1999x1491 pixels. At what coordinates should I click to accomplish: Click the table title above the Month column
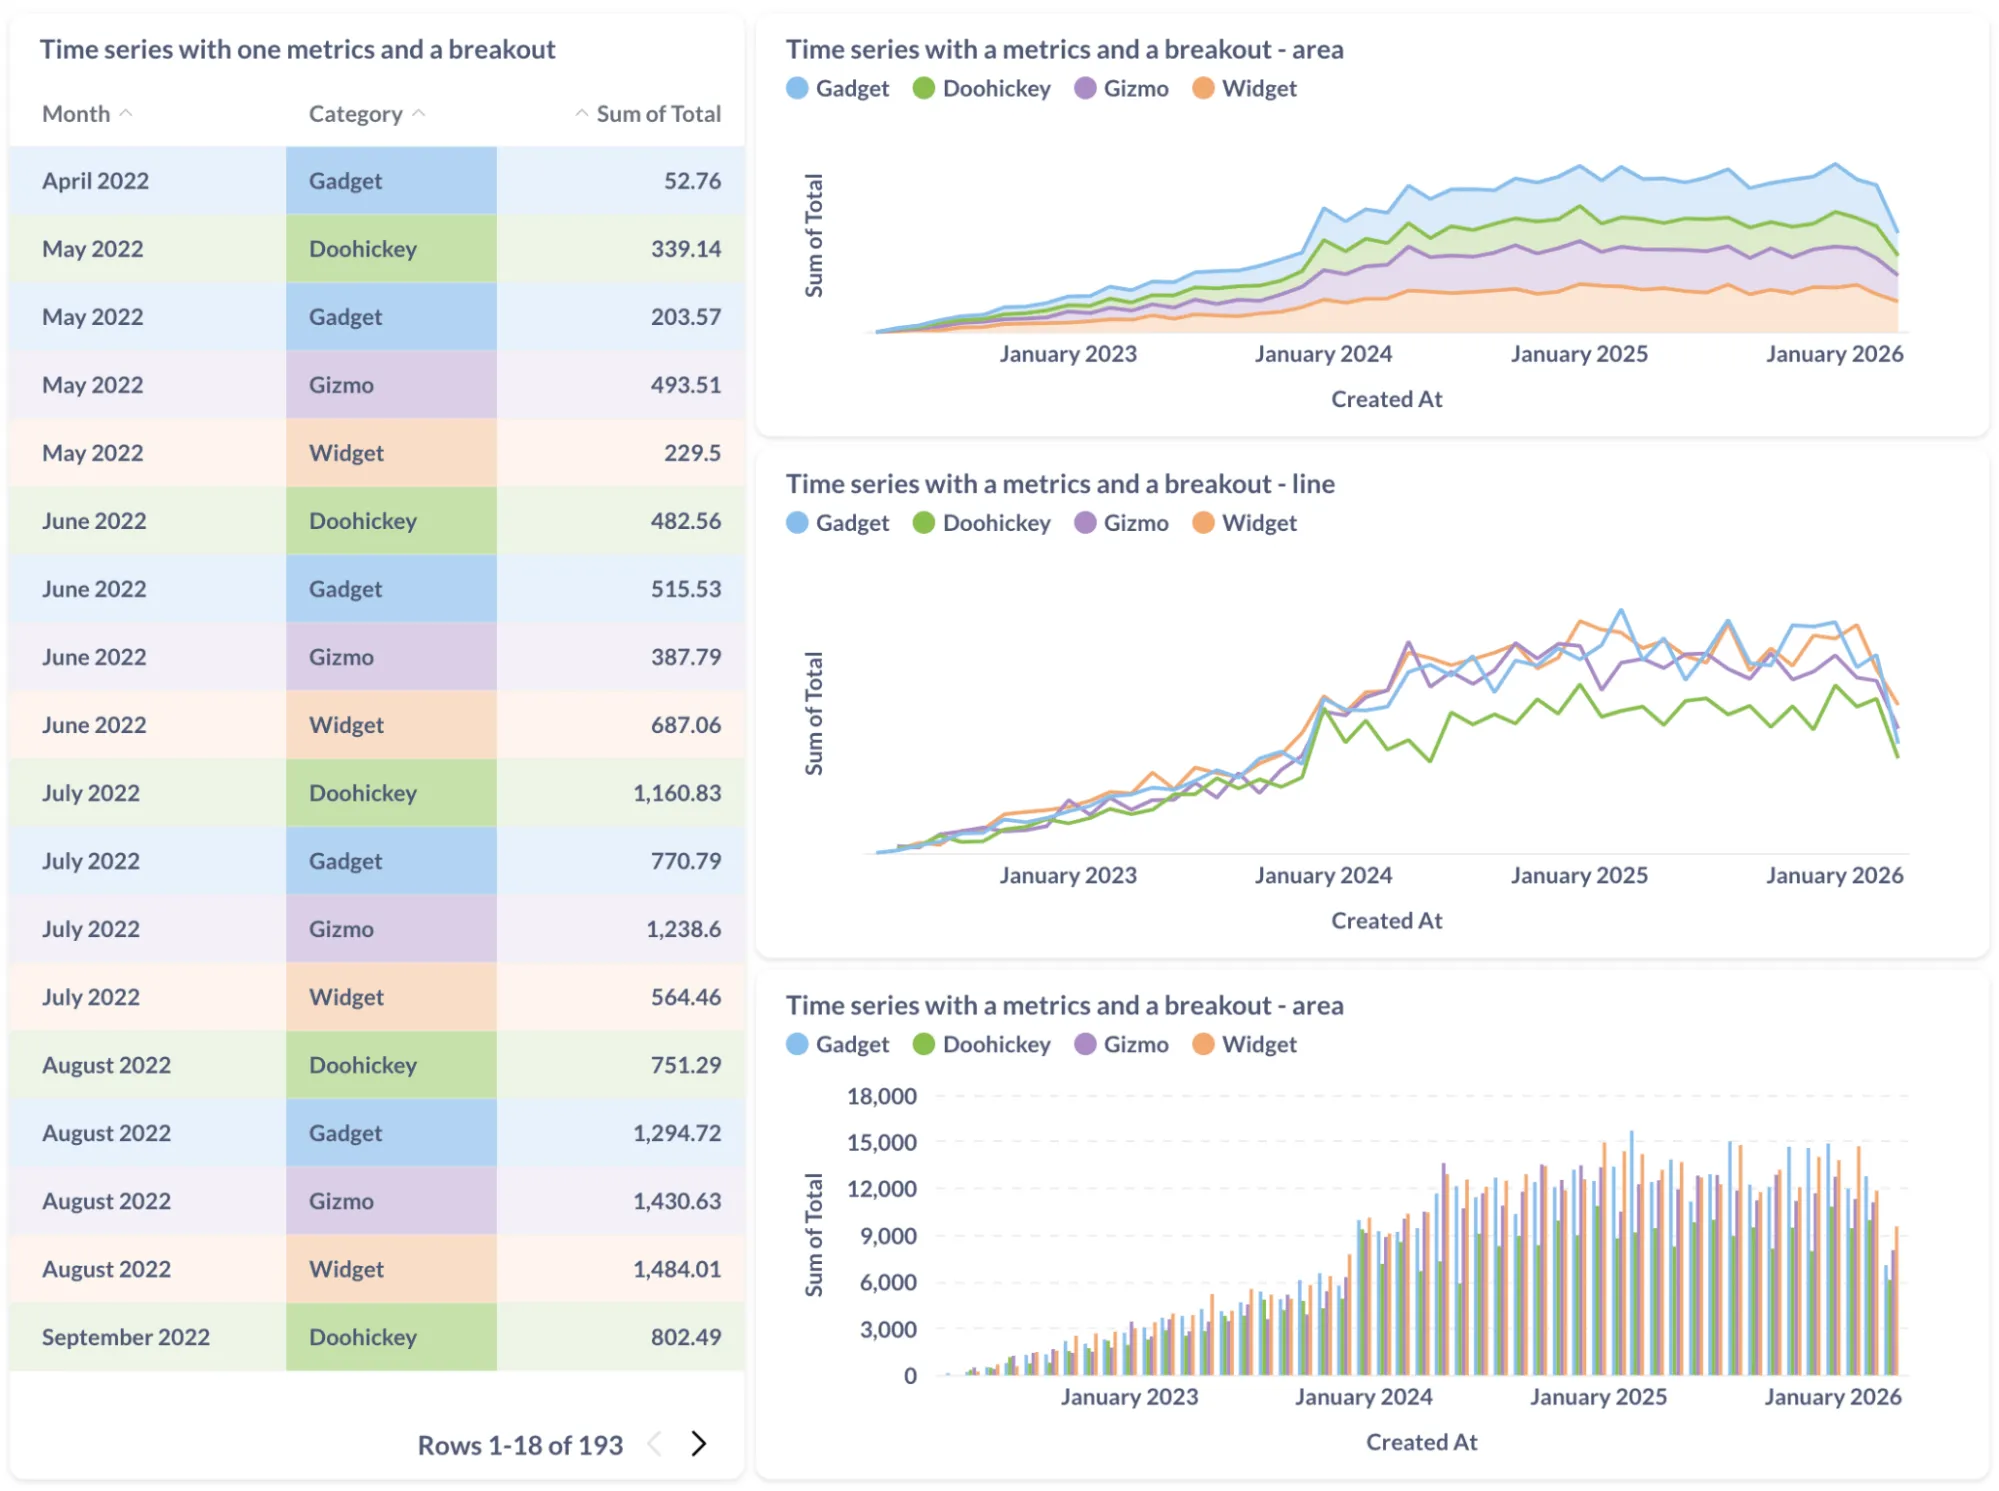pyautogui.click(x=297, y=48)
